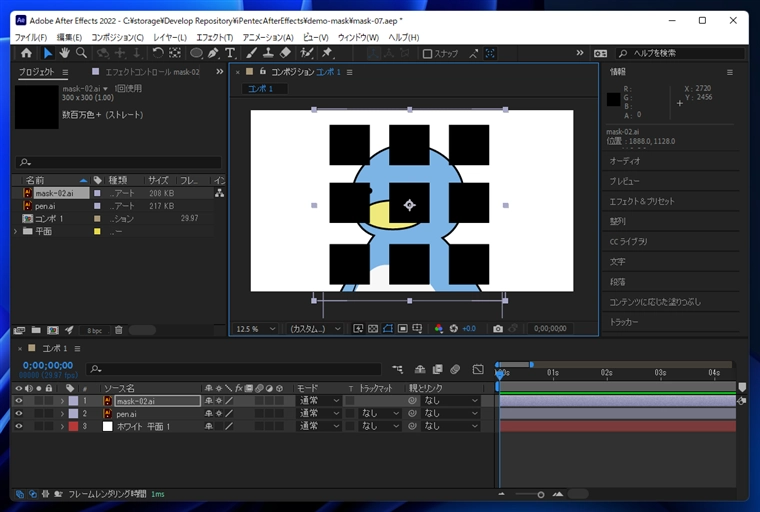Select the Eraser tool

(x=286, y=53)
